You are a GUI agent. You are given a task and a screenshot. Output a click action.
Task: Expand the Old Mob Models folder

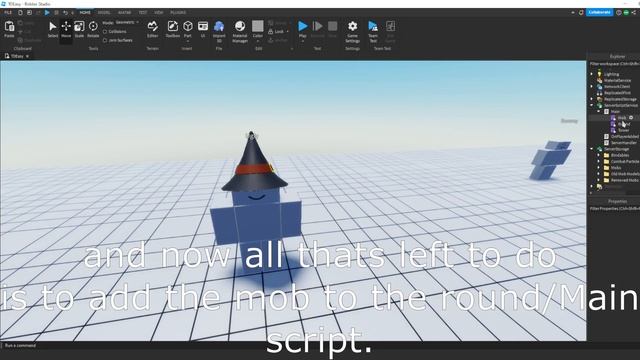tap(599, 174)
